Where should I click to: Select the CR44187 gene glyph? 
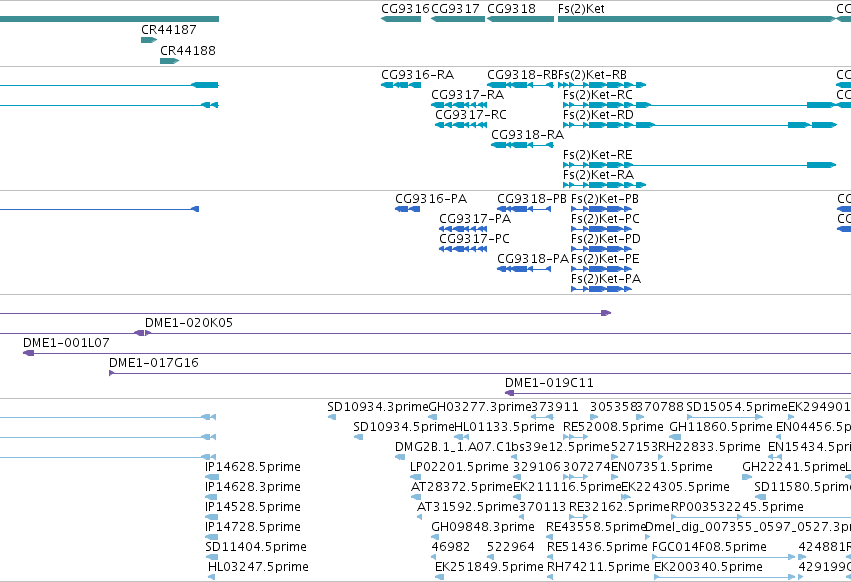tap(149, 40)
